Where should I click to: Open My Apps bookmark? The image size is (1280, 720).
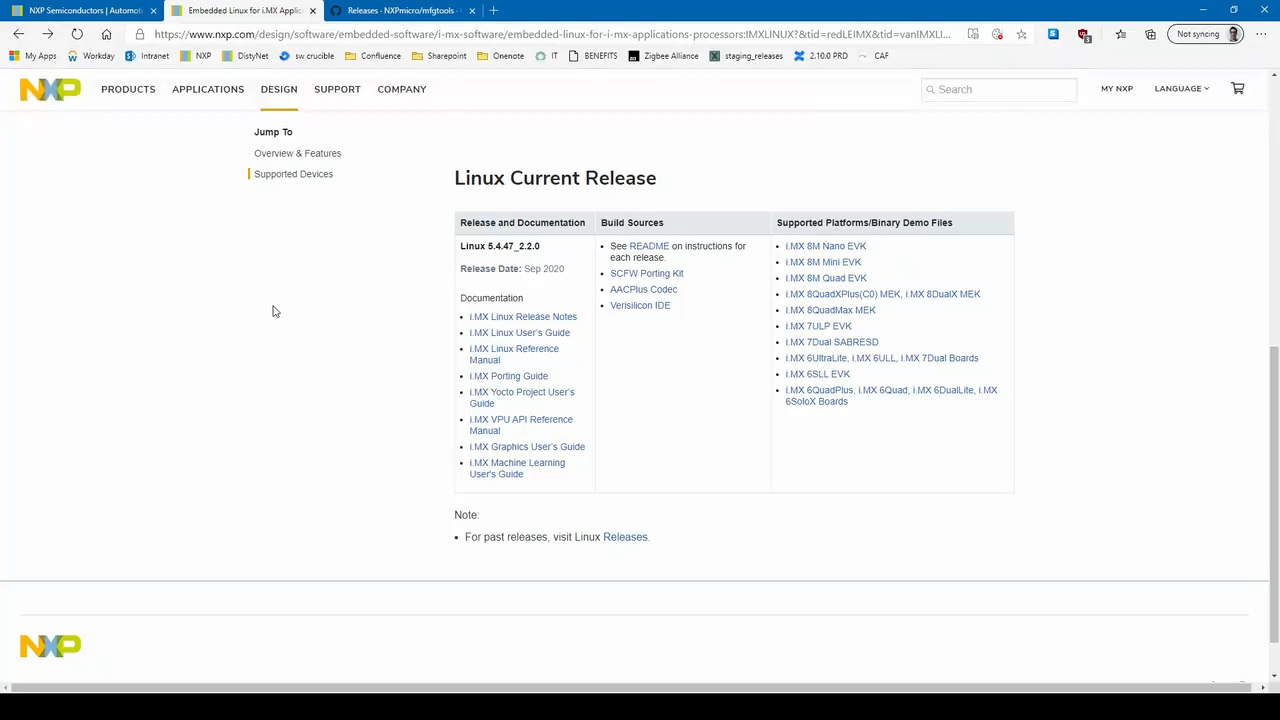coord(33,56)
